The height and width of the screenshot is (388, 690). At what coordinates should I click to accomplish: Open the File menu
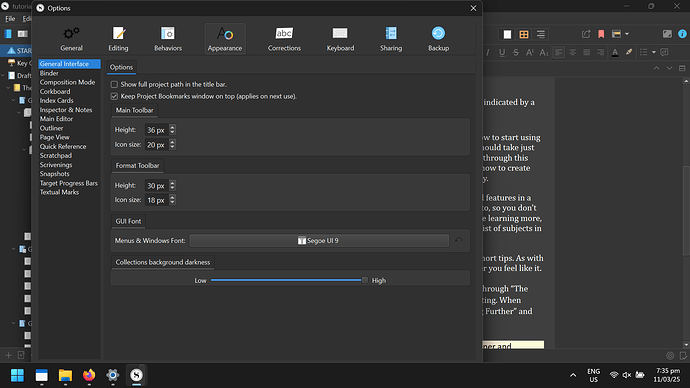[x=10, y=18]
